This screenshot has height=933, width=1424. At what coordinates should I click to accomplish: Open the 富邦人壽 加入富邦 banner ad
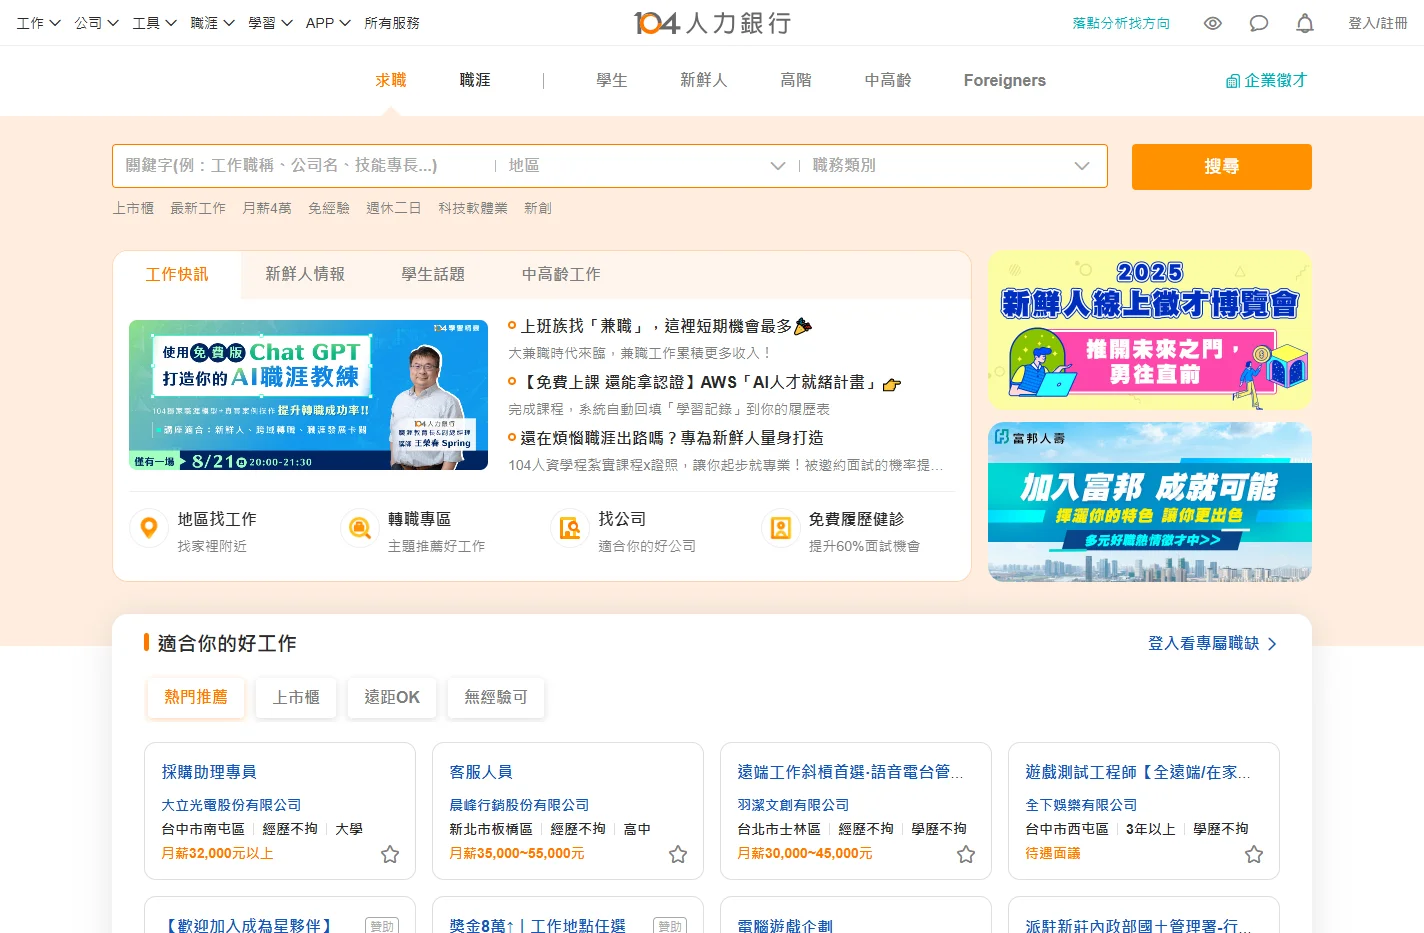1150,502
